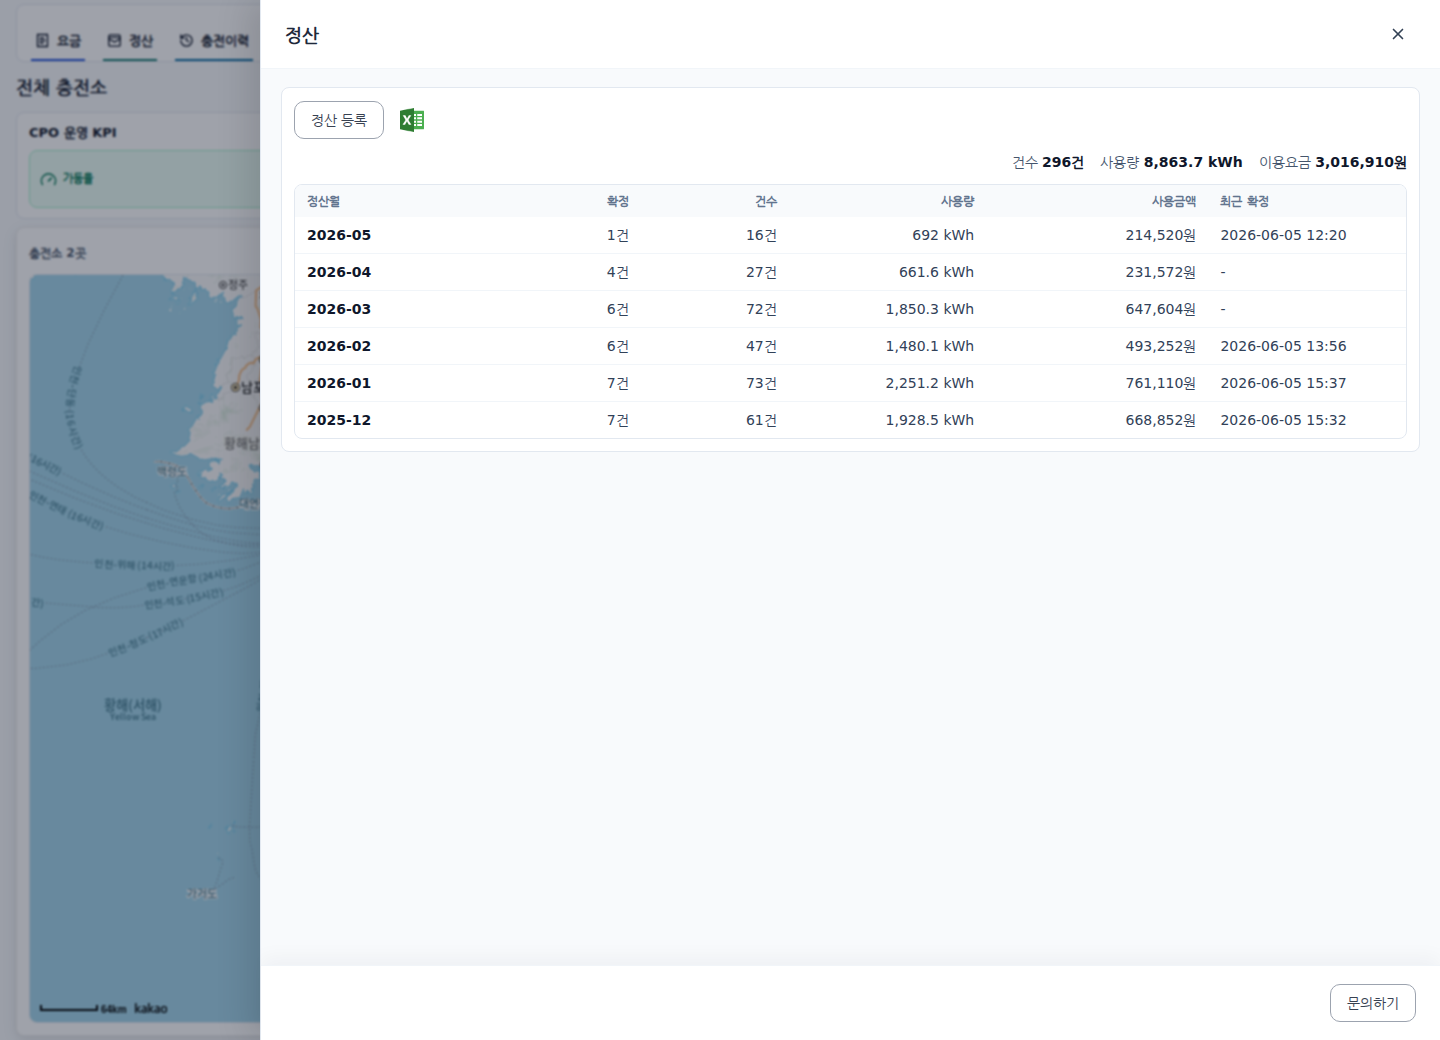This screenshot has height=1040, width=1440.
Task: Click the total 사용량 8,863.7 kWh summary
Action: 1171,162
